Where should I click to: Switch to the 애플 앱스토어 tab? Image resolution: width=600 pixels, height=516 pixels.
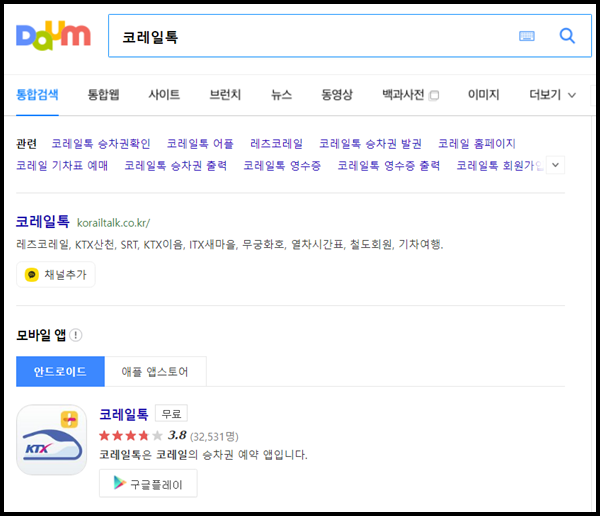[x=155, y=371]
